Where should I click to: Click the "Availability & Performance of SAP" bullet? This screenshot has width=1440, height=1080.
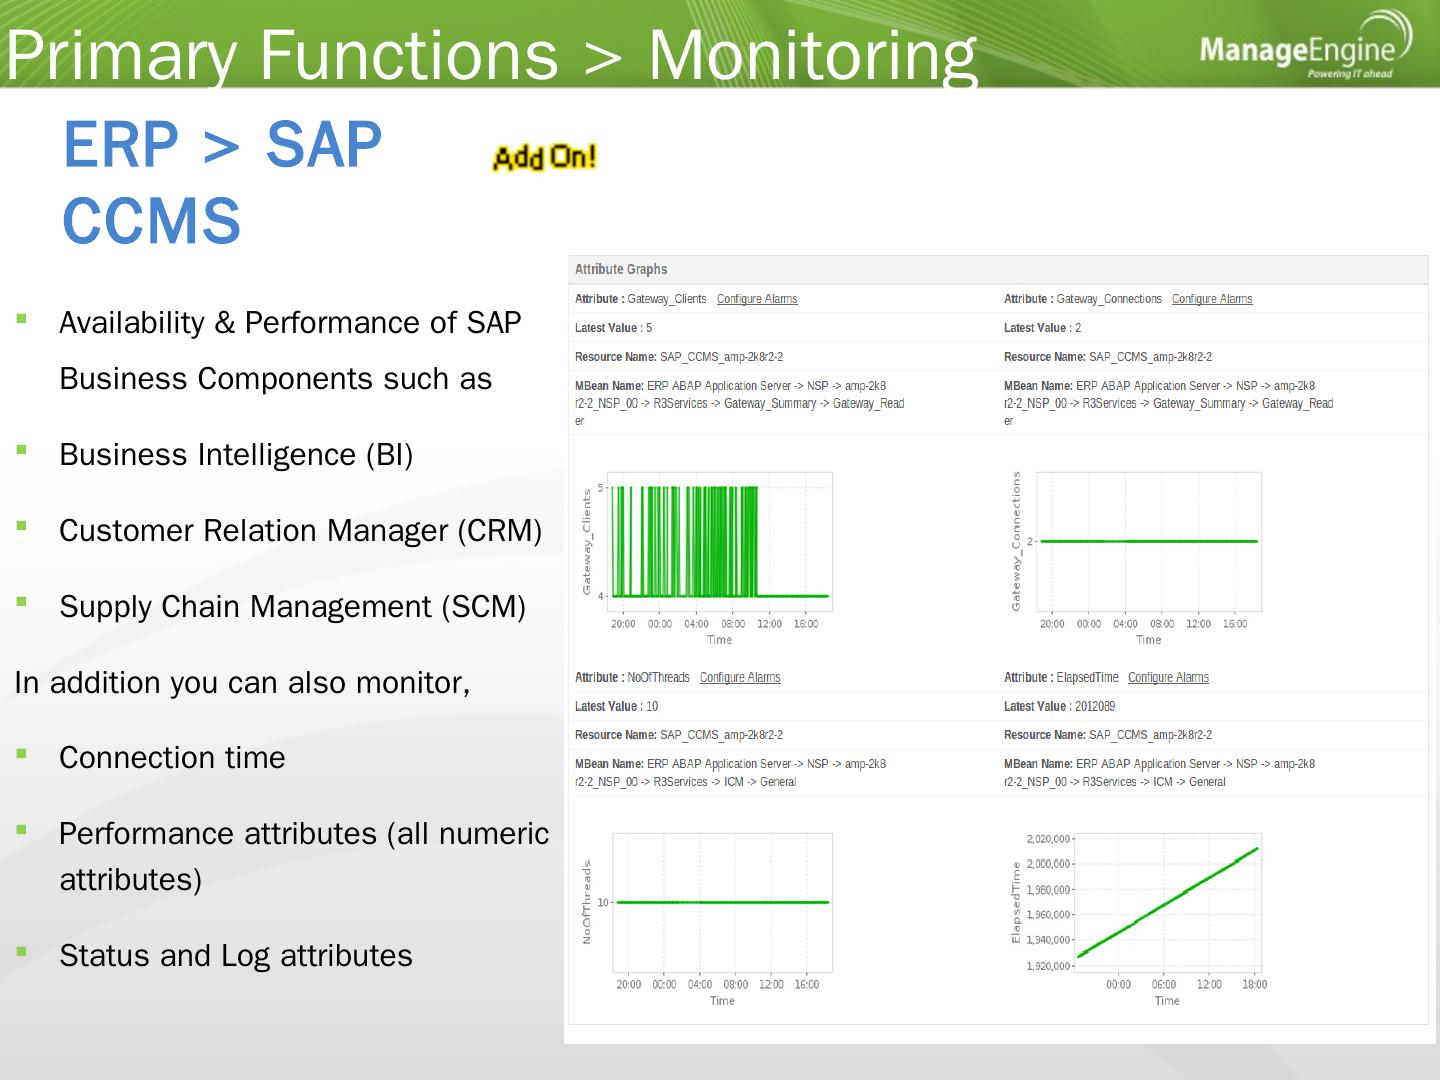(x=290, y=323)
